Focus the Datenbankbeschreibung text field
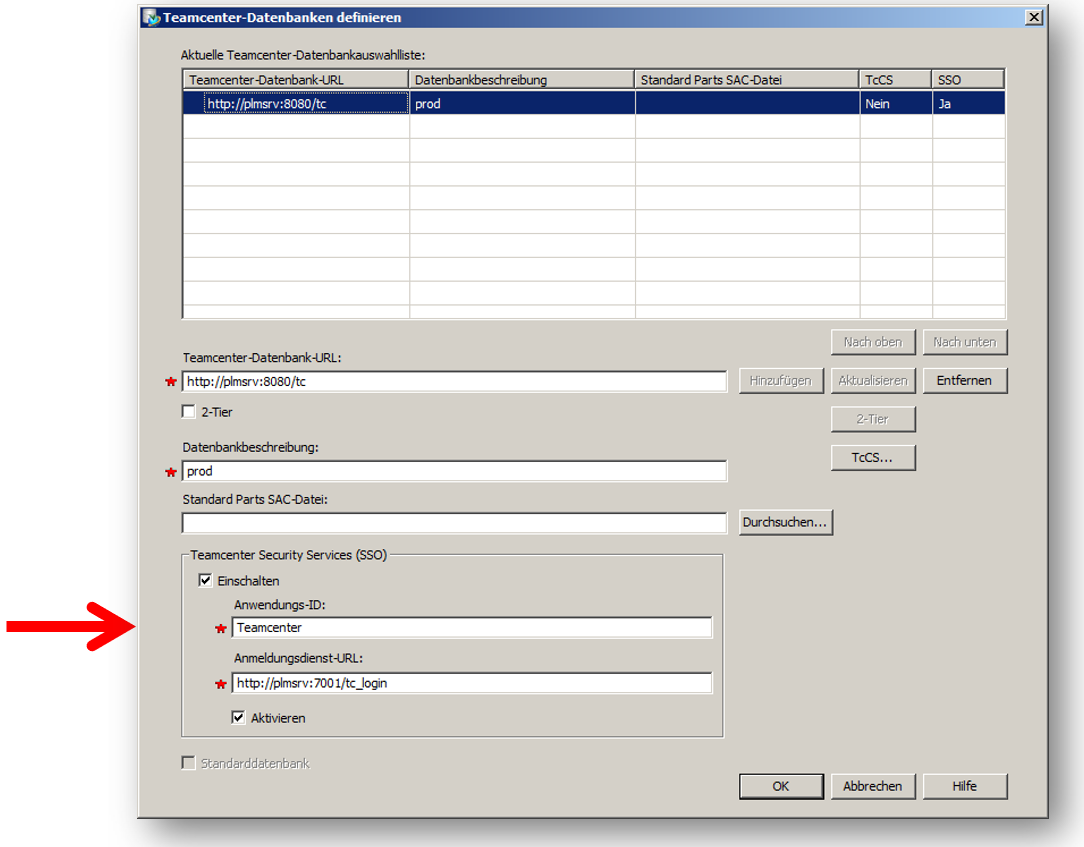This screenshot has width=1084, height=847. 454,471
